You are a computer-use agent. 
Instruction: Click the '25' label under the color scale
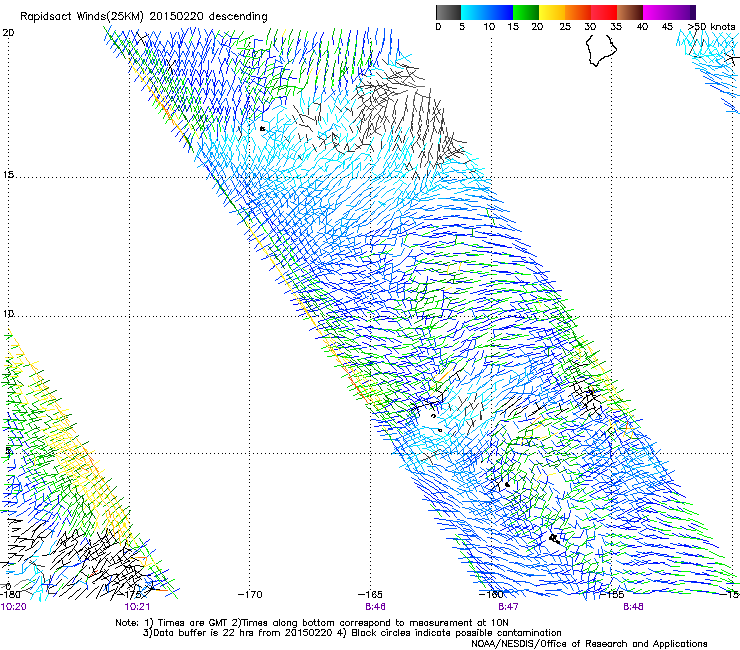click(x=565, y=27)
